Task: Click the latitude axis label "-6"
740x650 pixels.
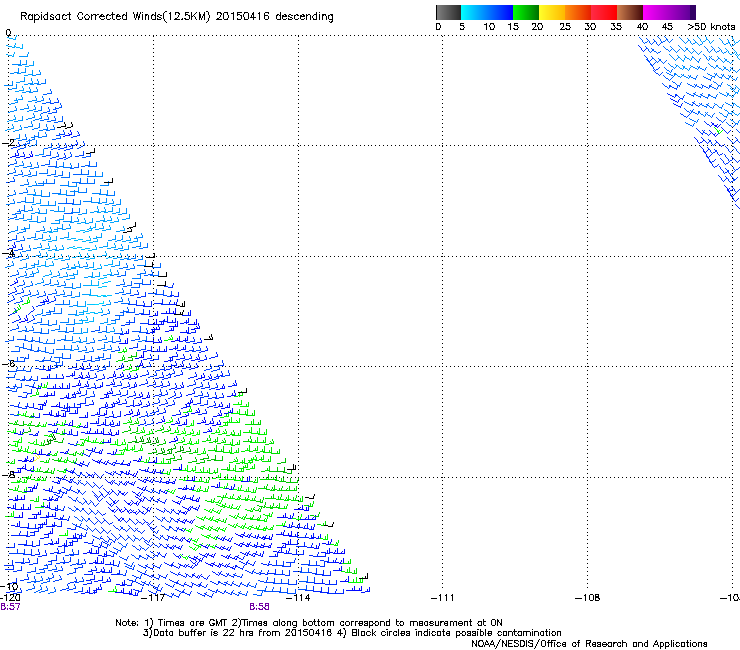Action: (x=8, y=363)
